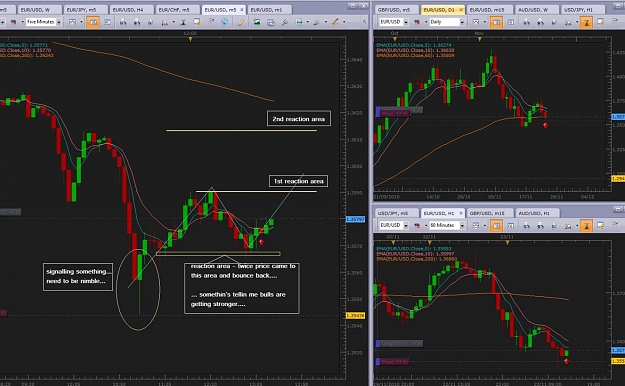The height and width of the screenshot is (386, 625).
Task: Expand chart type arrow in hourly toolbar
Action: tap(485, 225)
